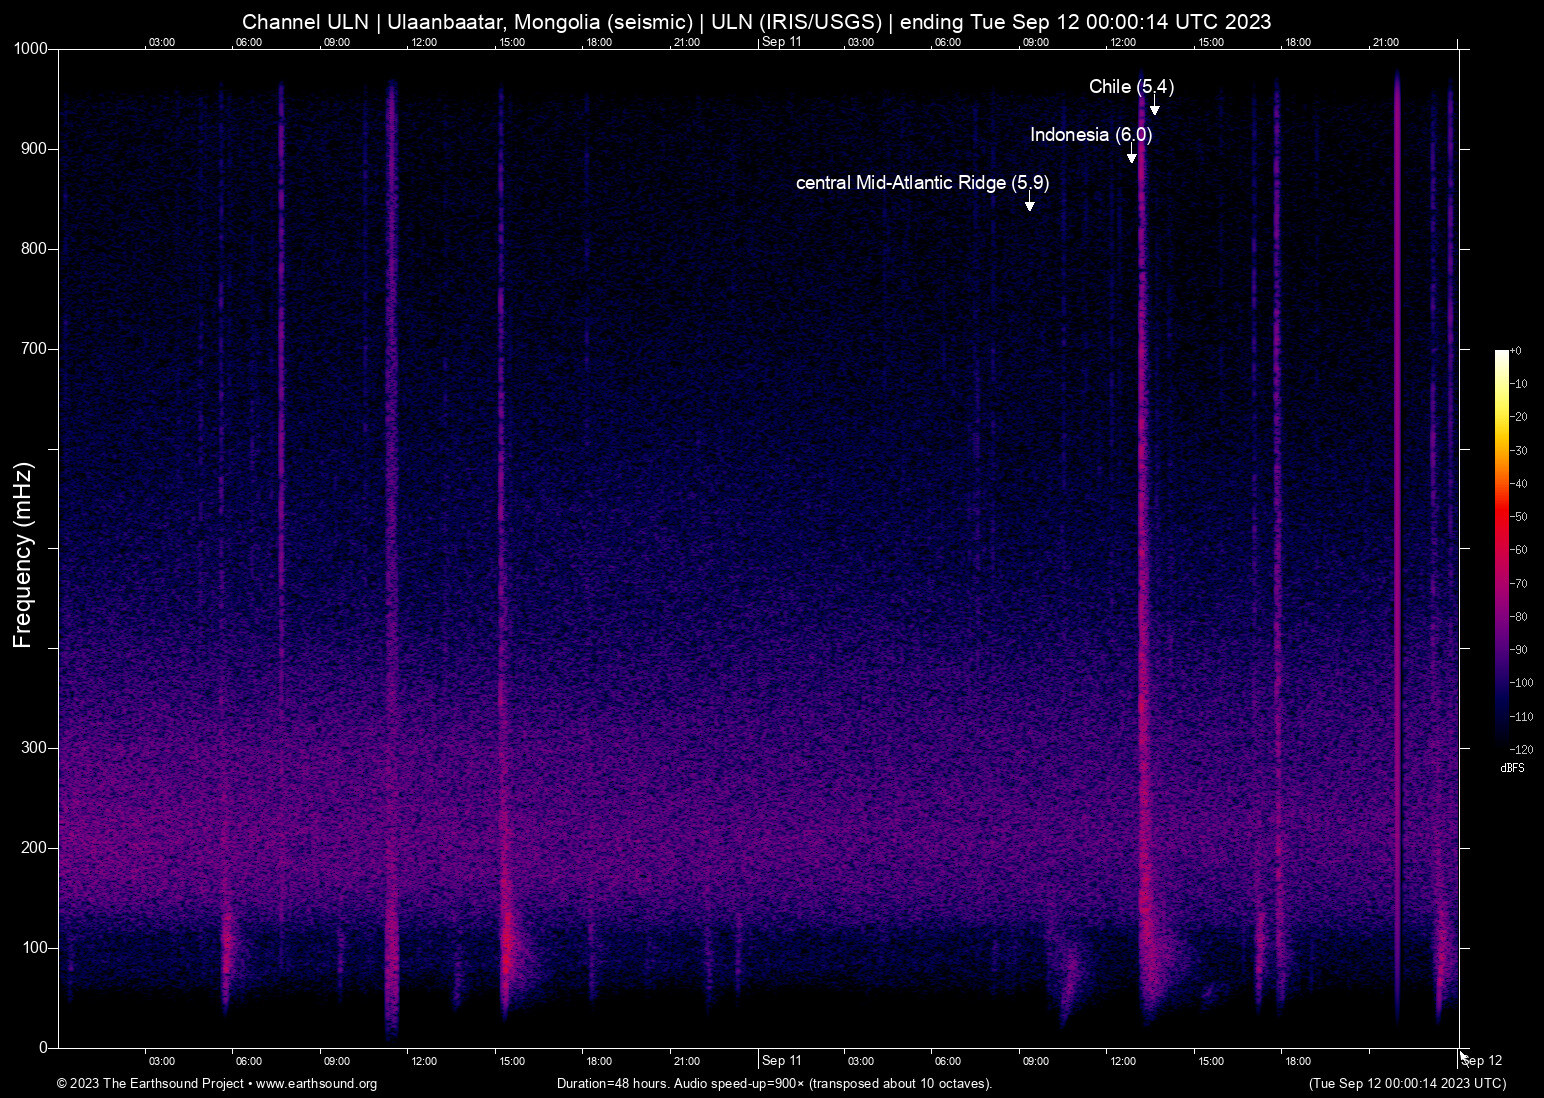This screenshot has width=1544, height=1098.
Task: Click the Sep 11 label on bottom time axis
Action: tap(781, 1060)
